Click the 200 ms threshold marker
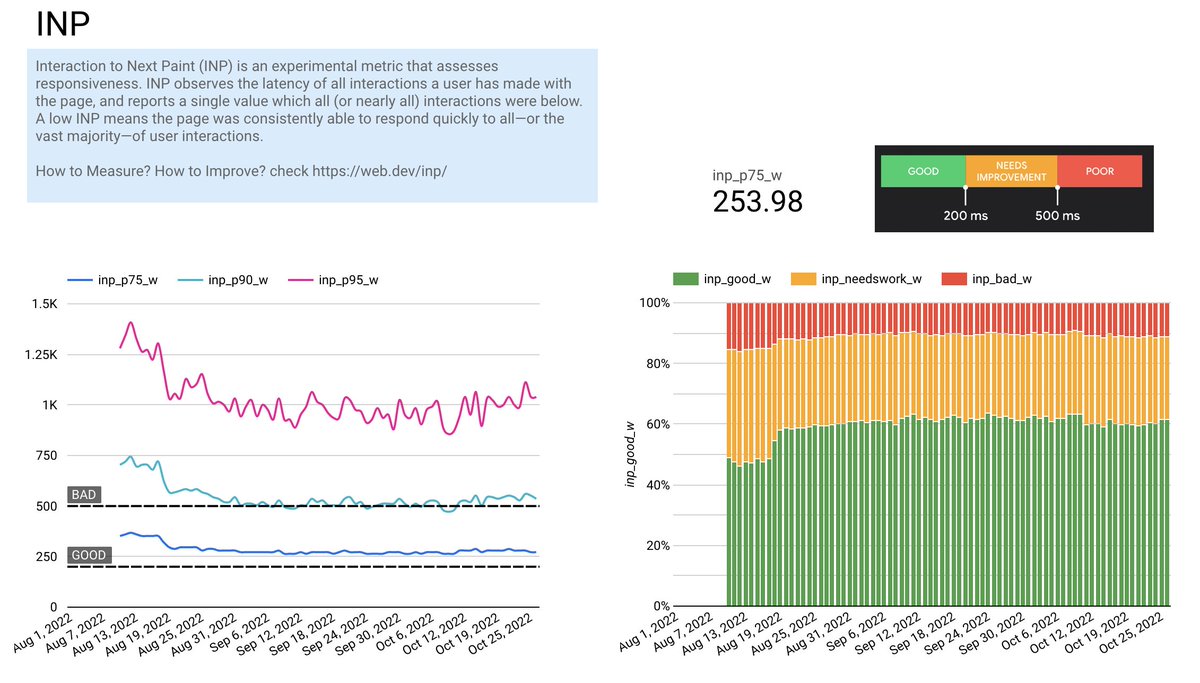This screenshot has height=683, width=1200. tap(964, 214)
